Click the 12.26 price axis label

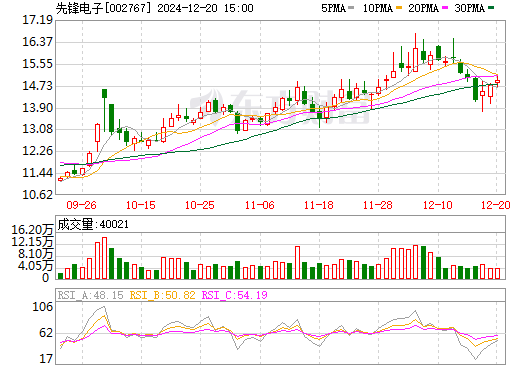pos(37,151)
